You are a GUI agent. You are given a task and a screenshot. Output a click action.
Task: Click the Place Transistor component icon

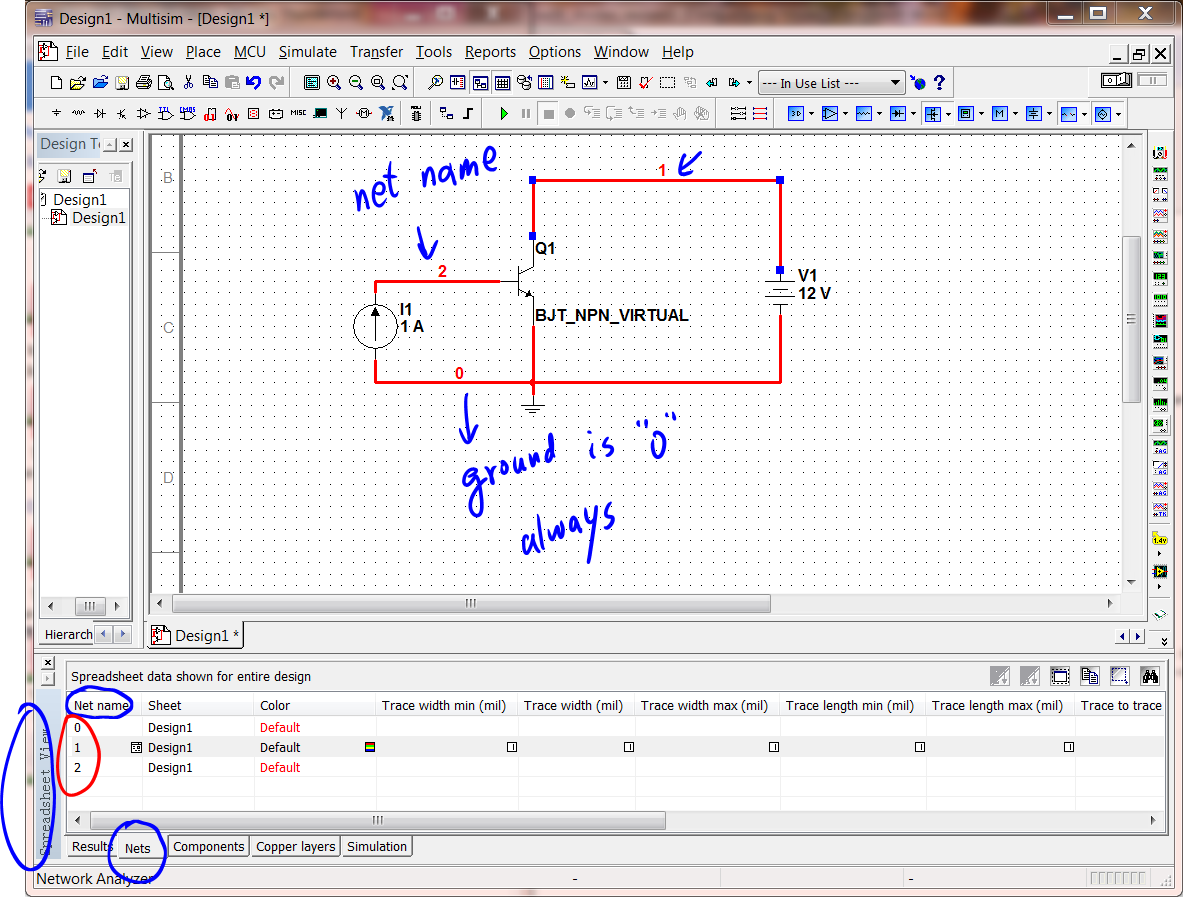click(120, 113)
